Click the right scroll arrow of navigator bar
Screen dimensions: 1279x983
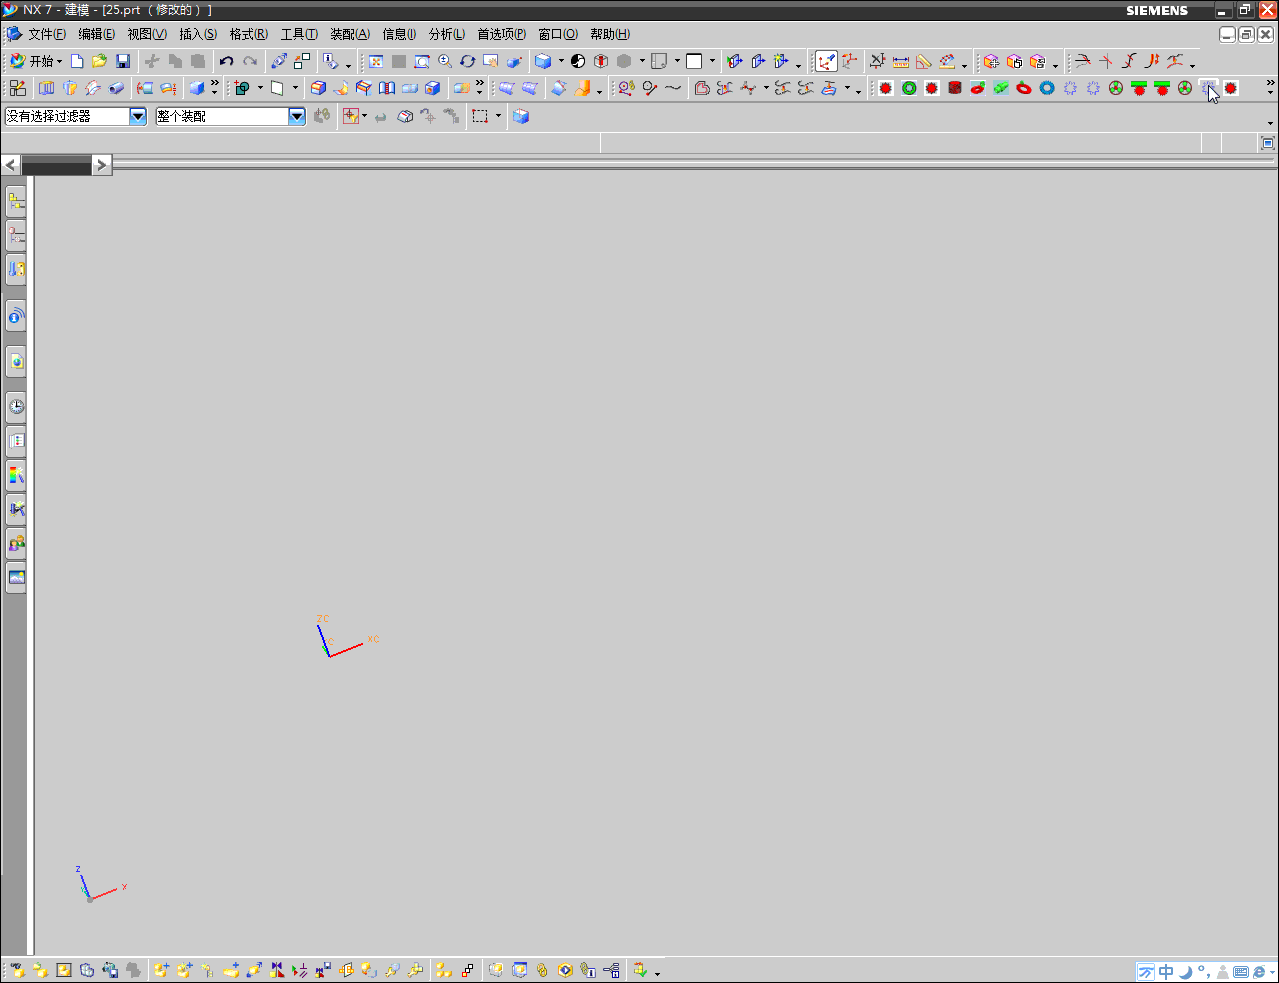pos(102,165)
